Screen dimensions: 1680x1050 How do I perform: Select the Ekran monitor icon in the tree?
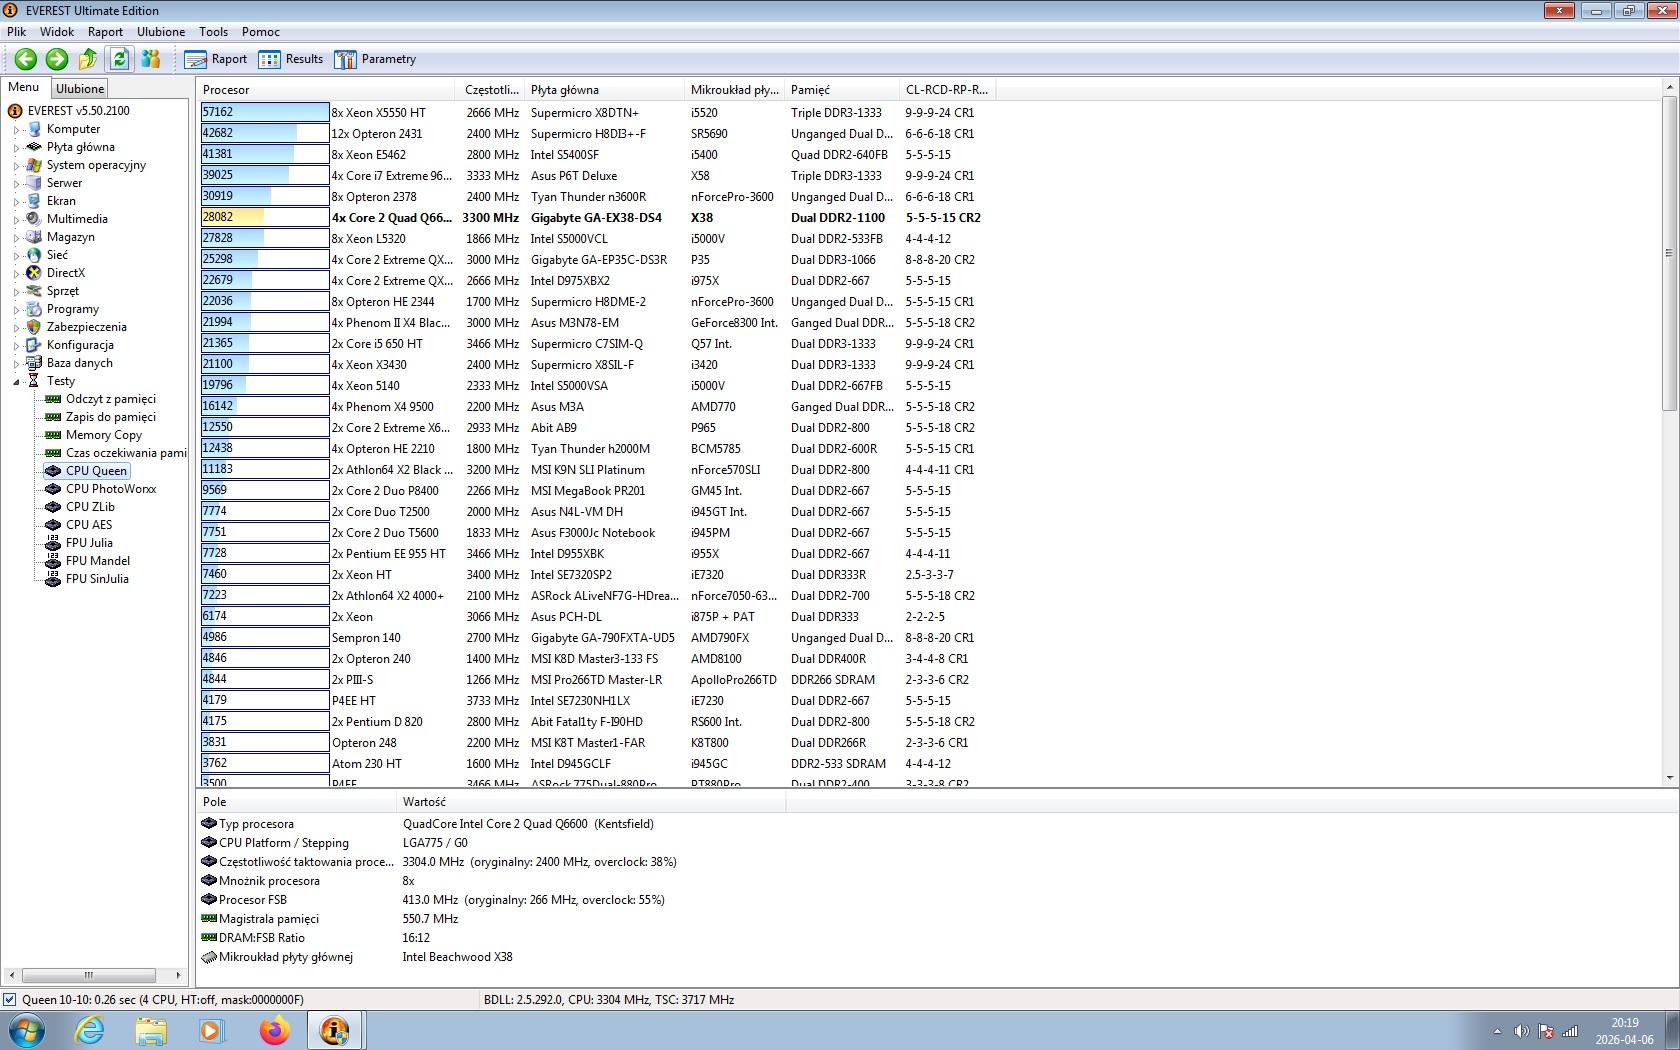[x=34, y=201]
